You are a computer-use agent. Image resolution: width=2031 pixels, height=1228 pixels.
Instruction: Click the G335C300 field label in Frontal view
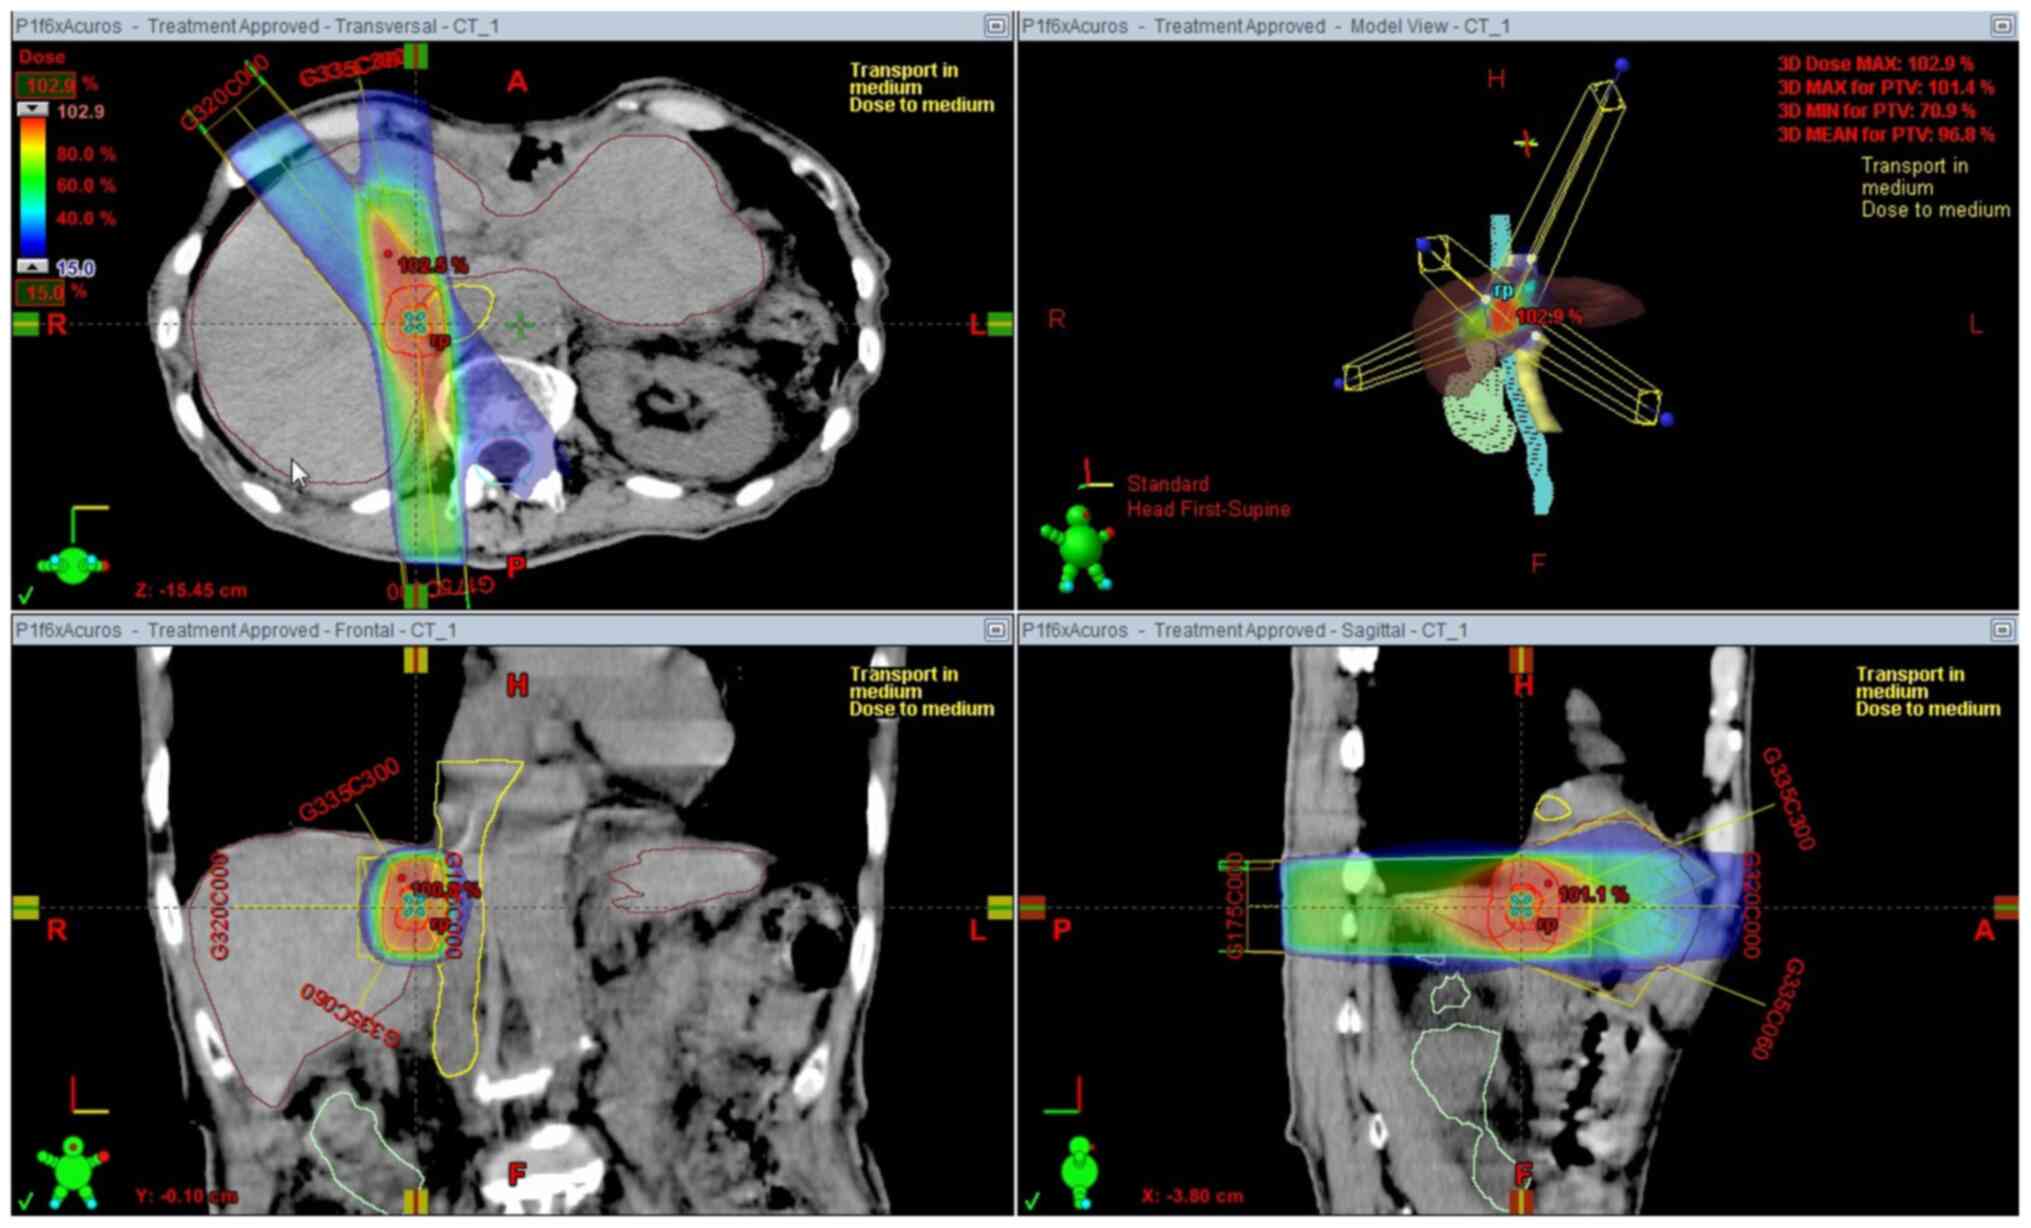point(349,790)
